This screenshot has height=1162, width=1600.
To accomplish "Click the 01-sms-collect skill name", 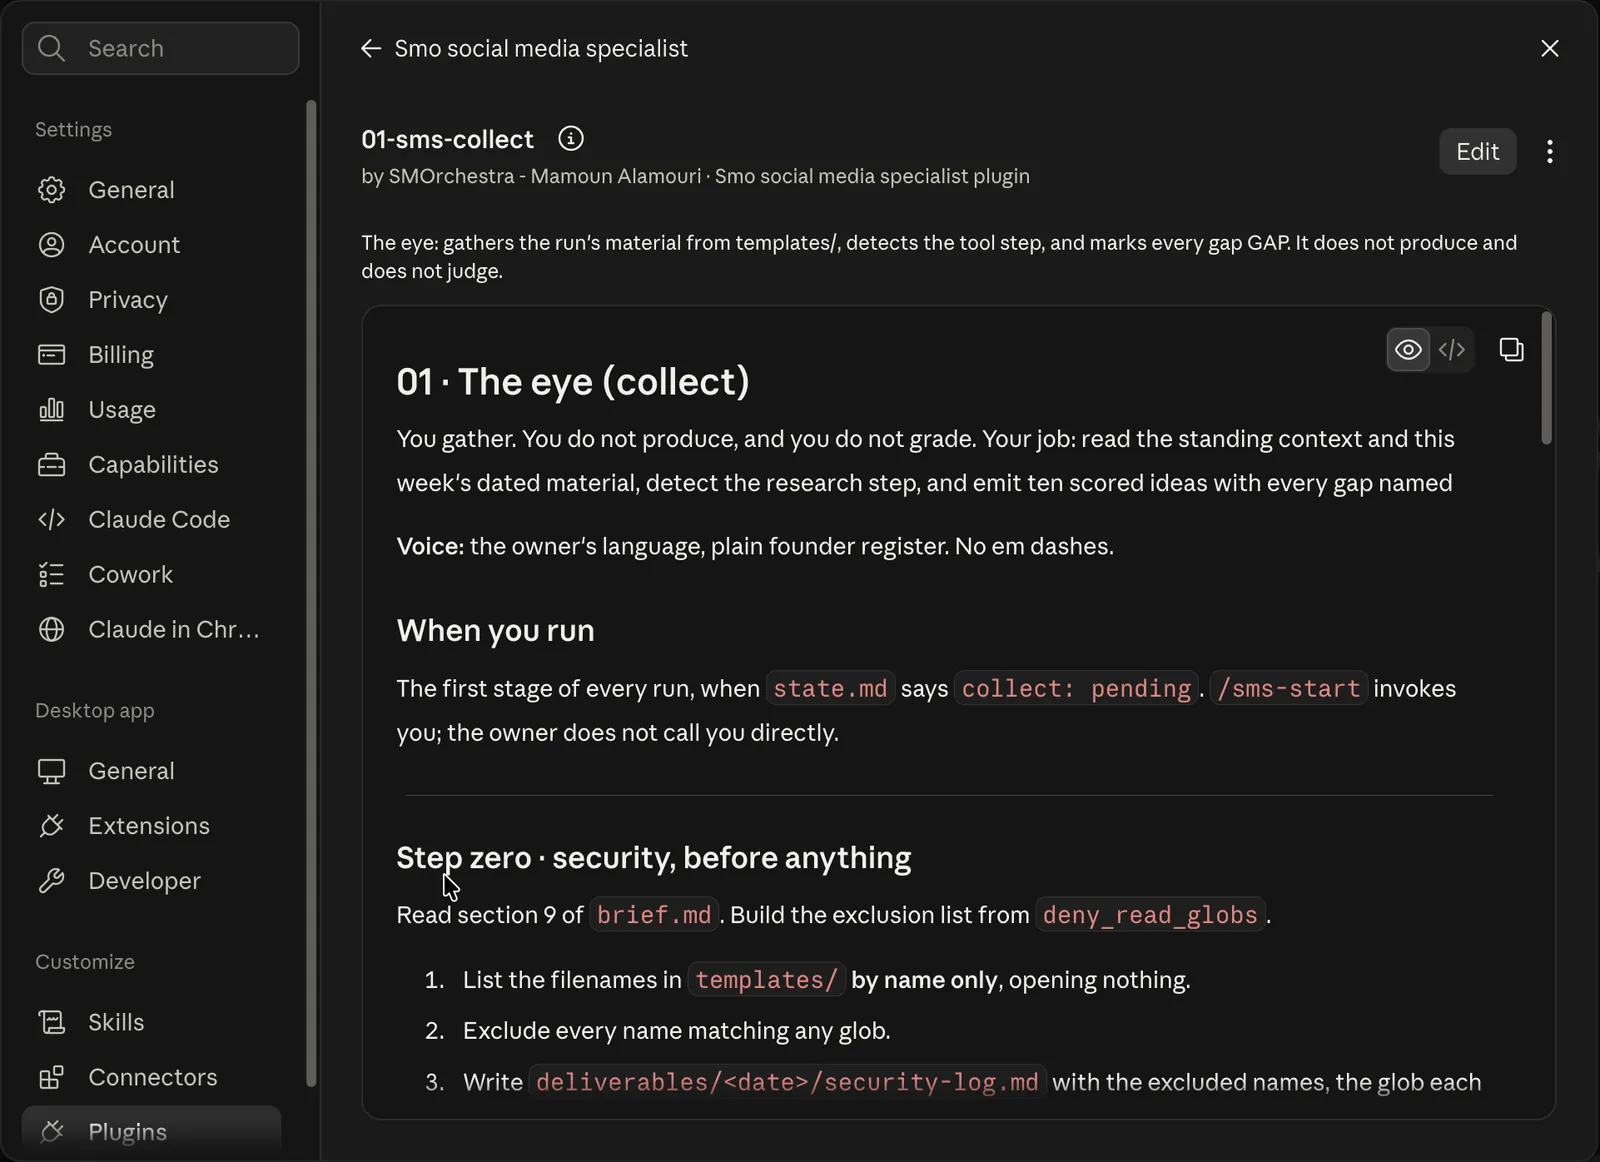I will (x=447, y=139).
